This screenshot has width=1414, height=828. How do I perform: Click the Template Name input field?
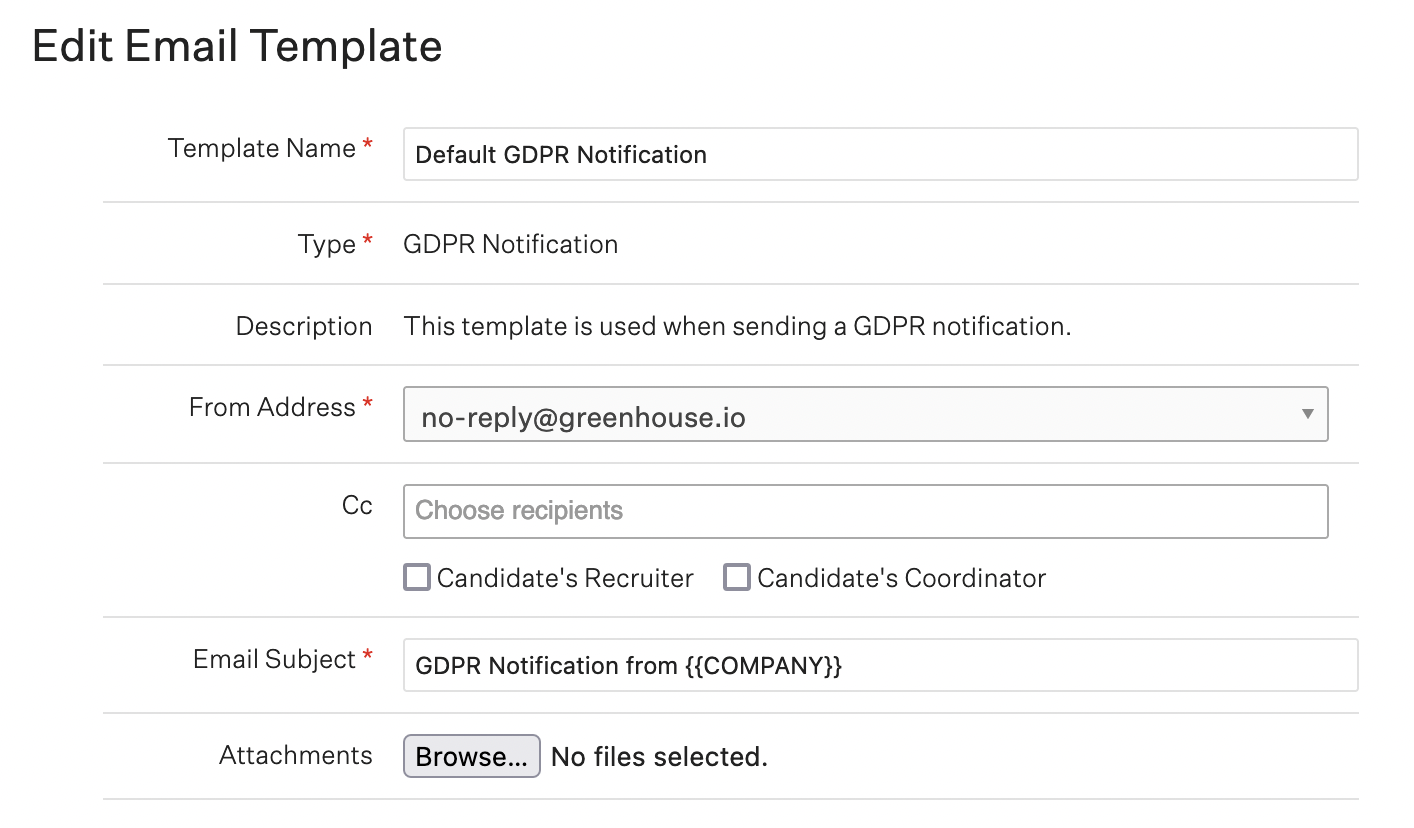[x=880, y=154]
